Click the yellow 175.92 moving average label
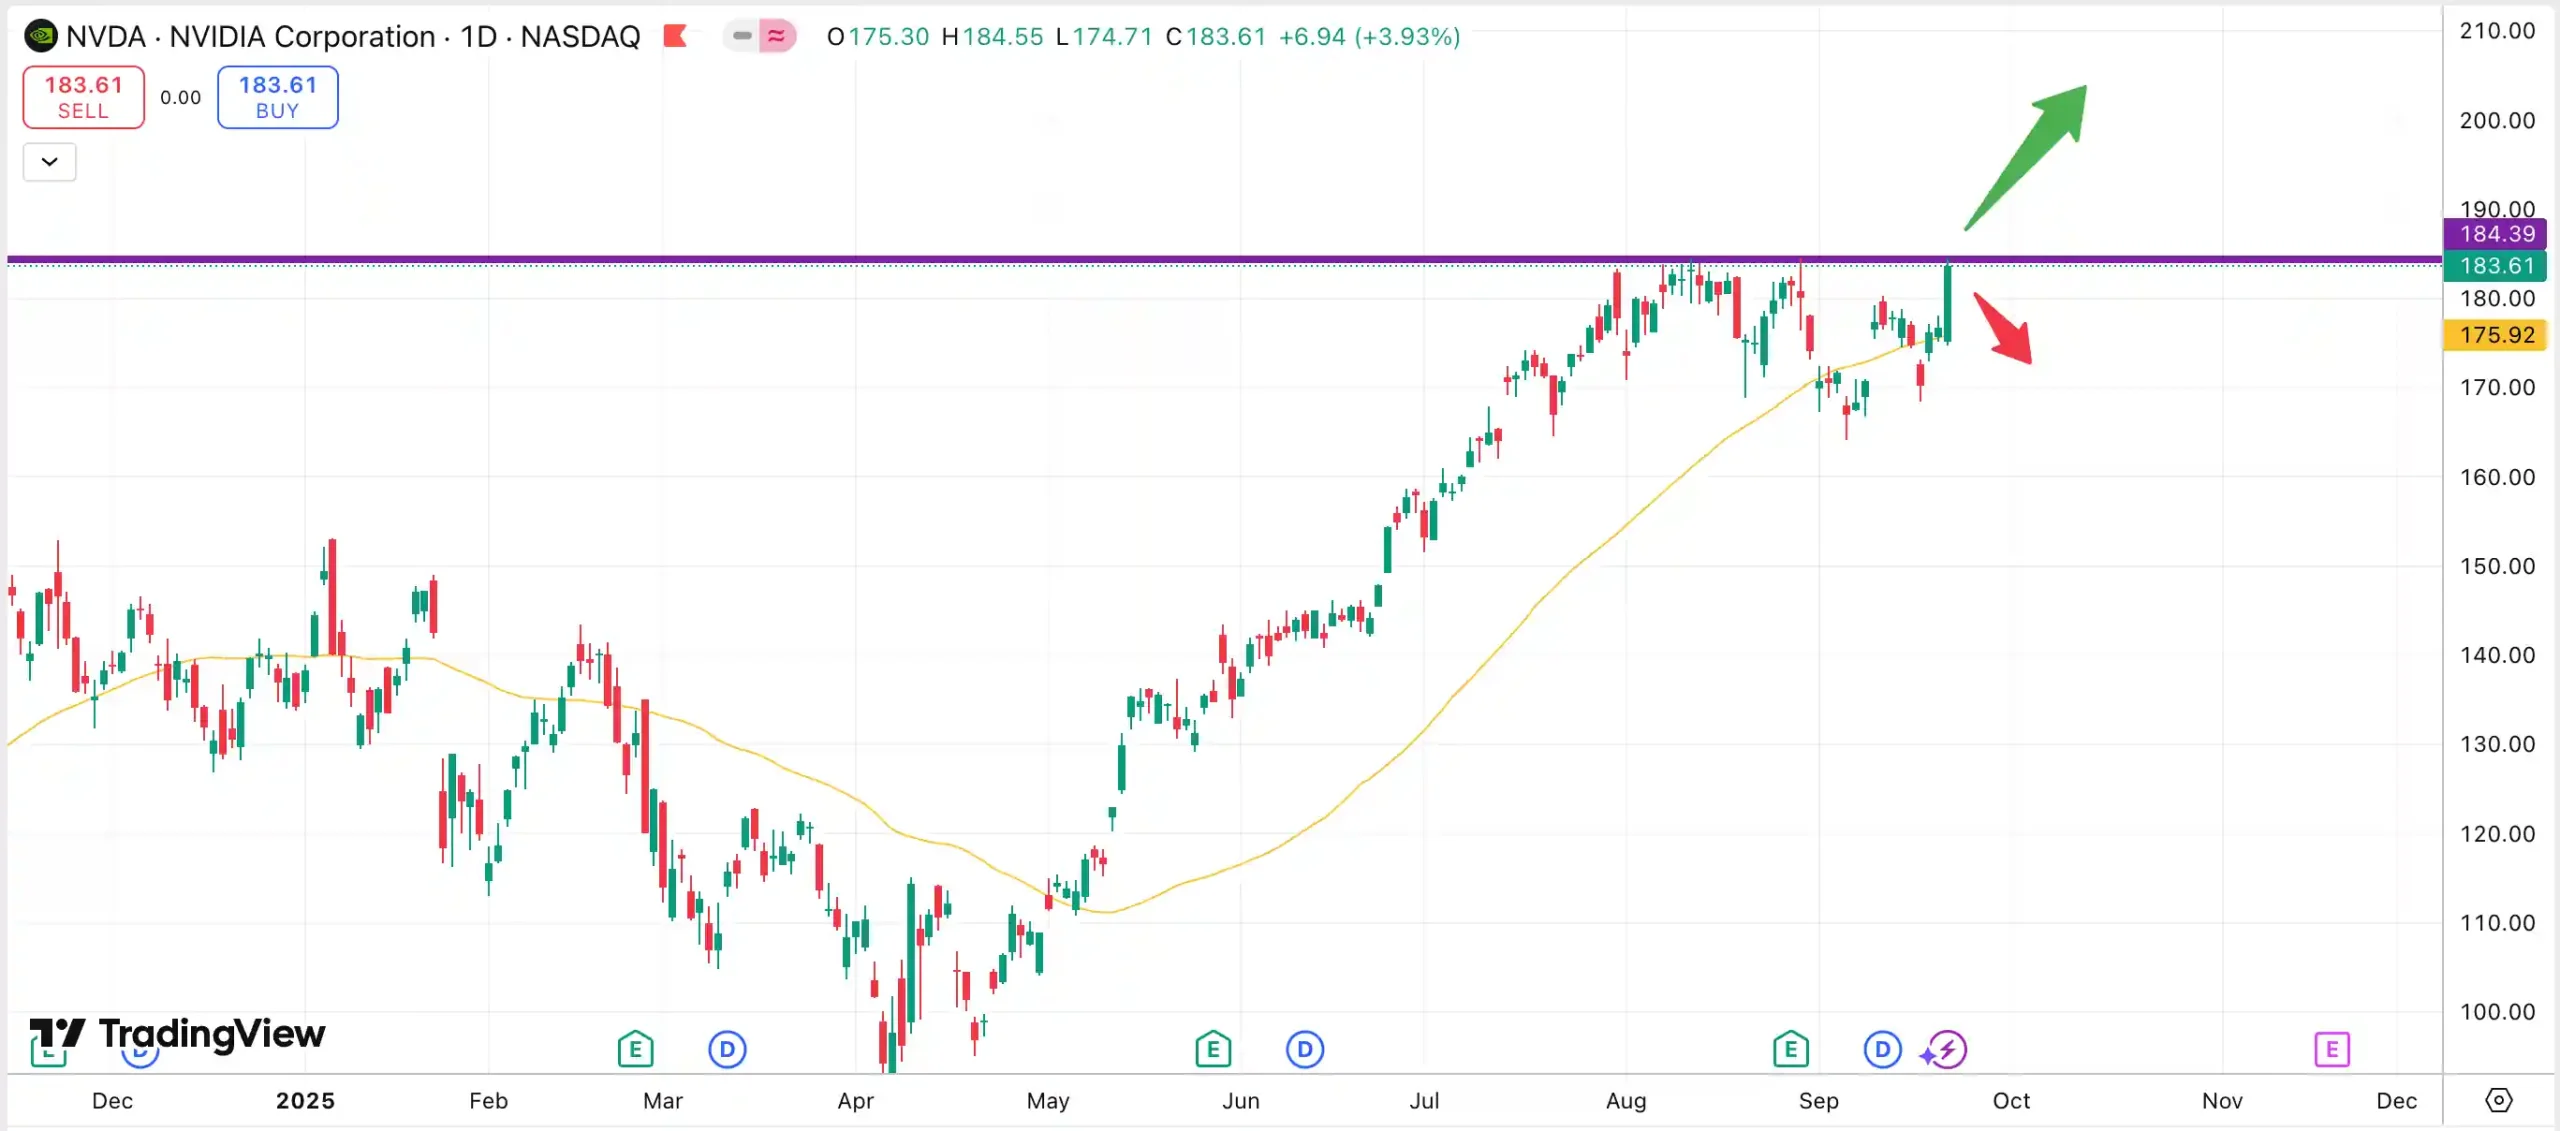 [x=2496, y=335]
